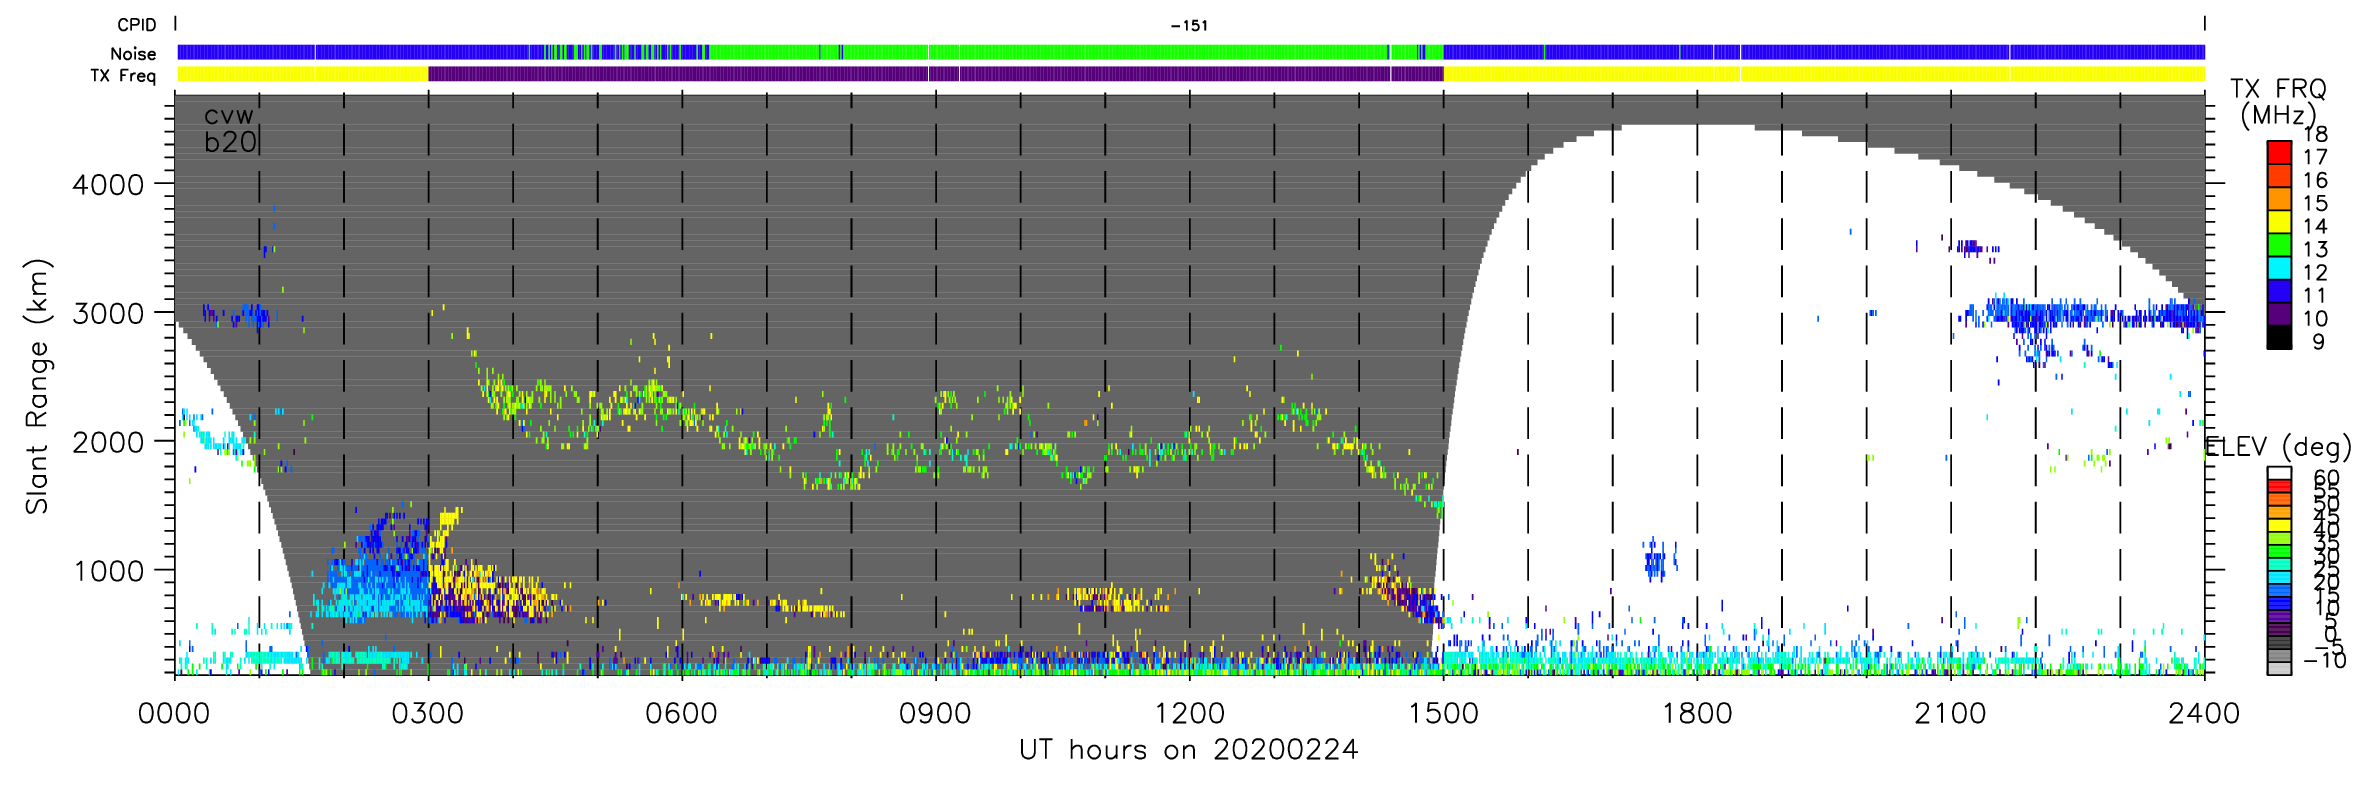Viewport: 2361px width, 786px height.
Task: Click the green swatch in TX FRQ colorbar
Action: 2278,245
